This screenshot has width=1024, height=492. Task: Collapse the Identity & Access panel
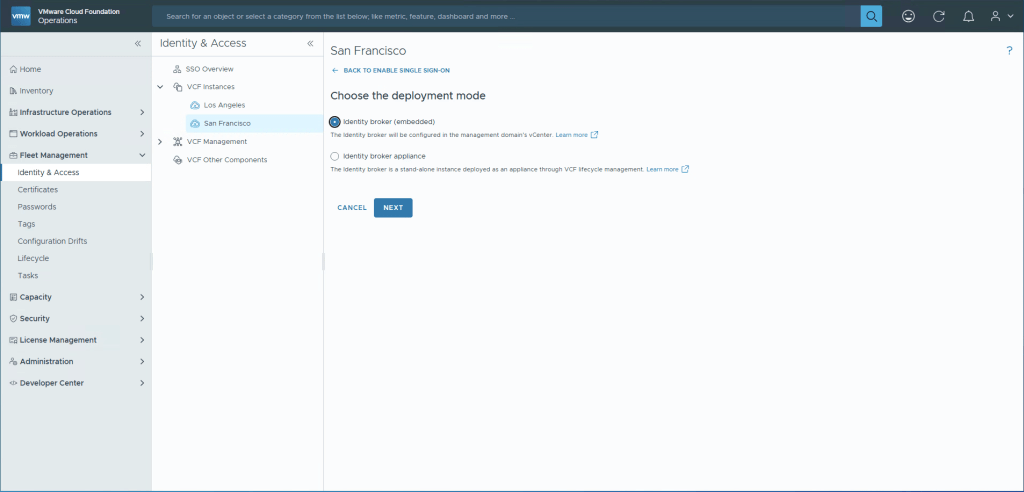(310, 44)
